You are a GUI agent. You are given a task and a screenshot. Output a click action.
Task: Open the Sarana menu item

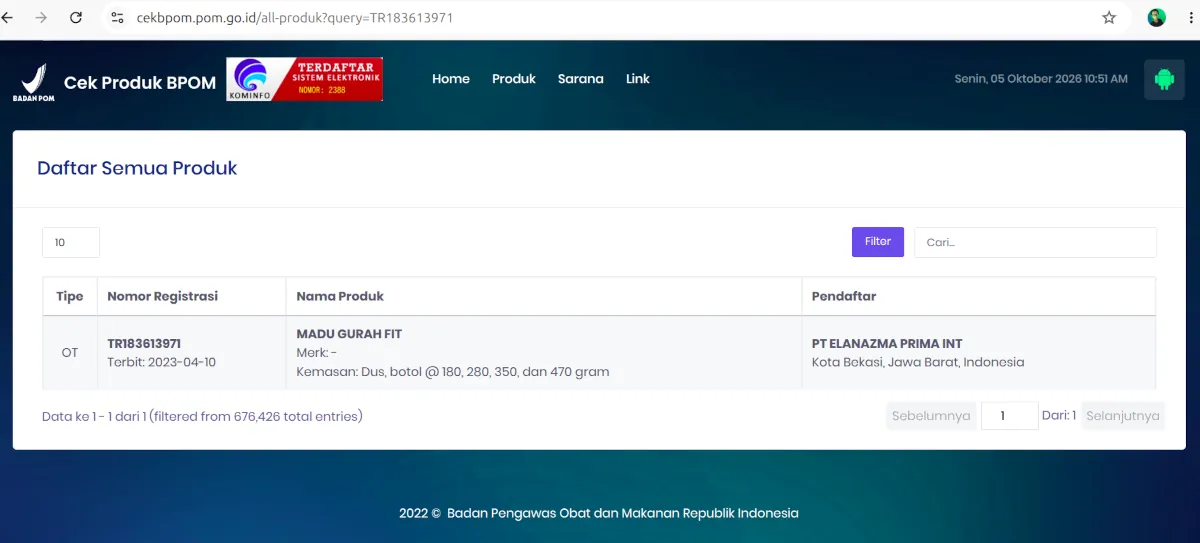[581, 79]
